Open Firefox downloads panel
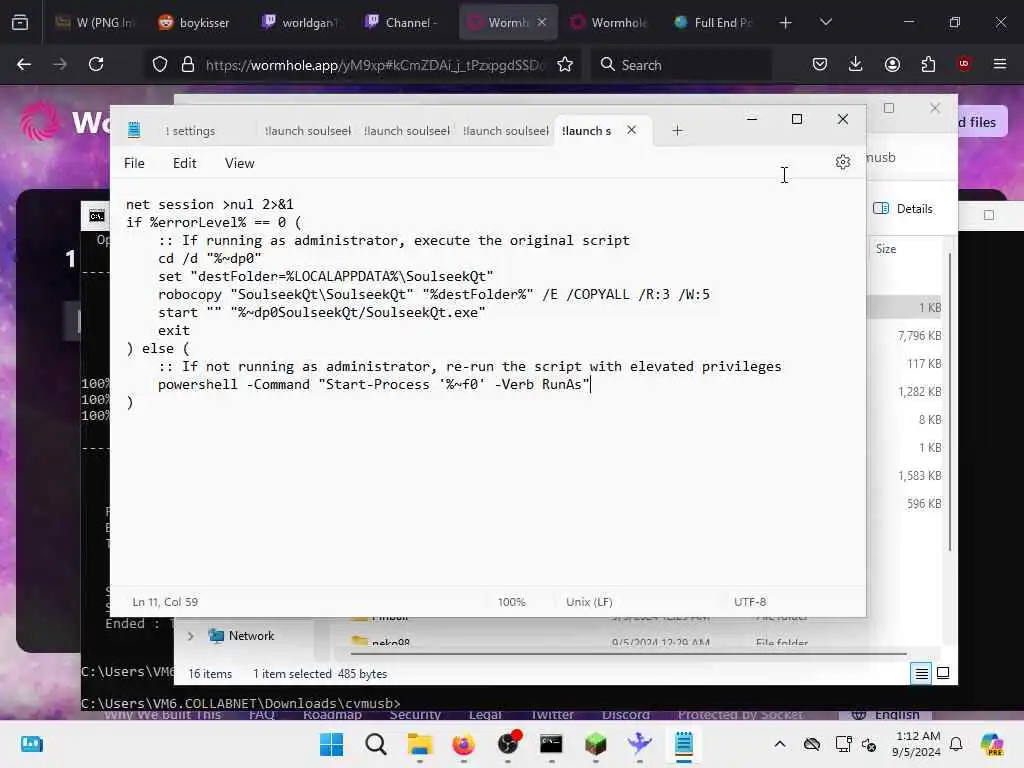1024x768 pixels. [x=856, y=64]
